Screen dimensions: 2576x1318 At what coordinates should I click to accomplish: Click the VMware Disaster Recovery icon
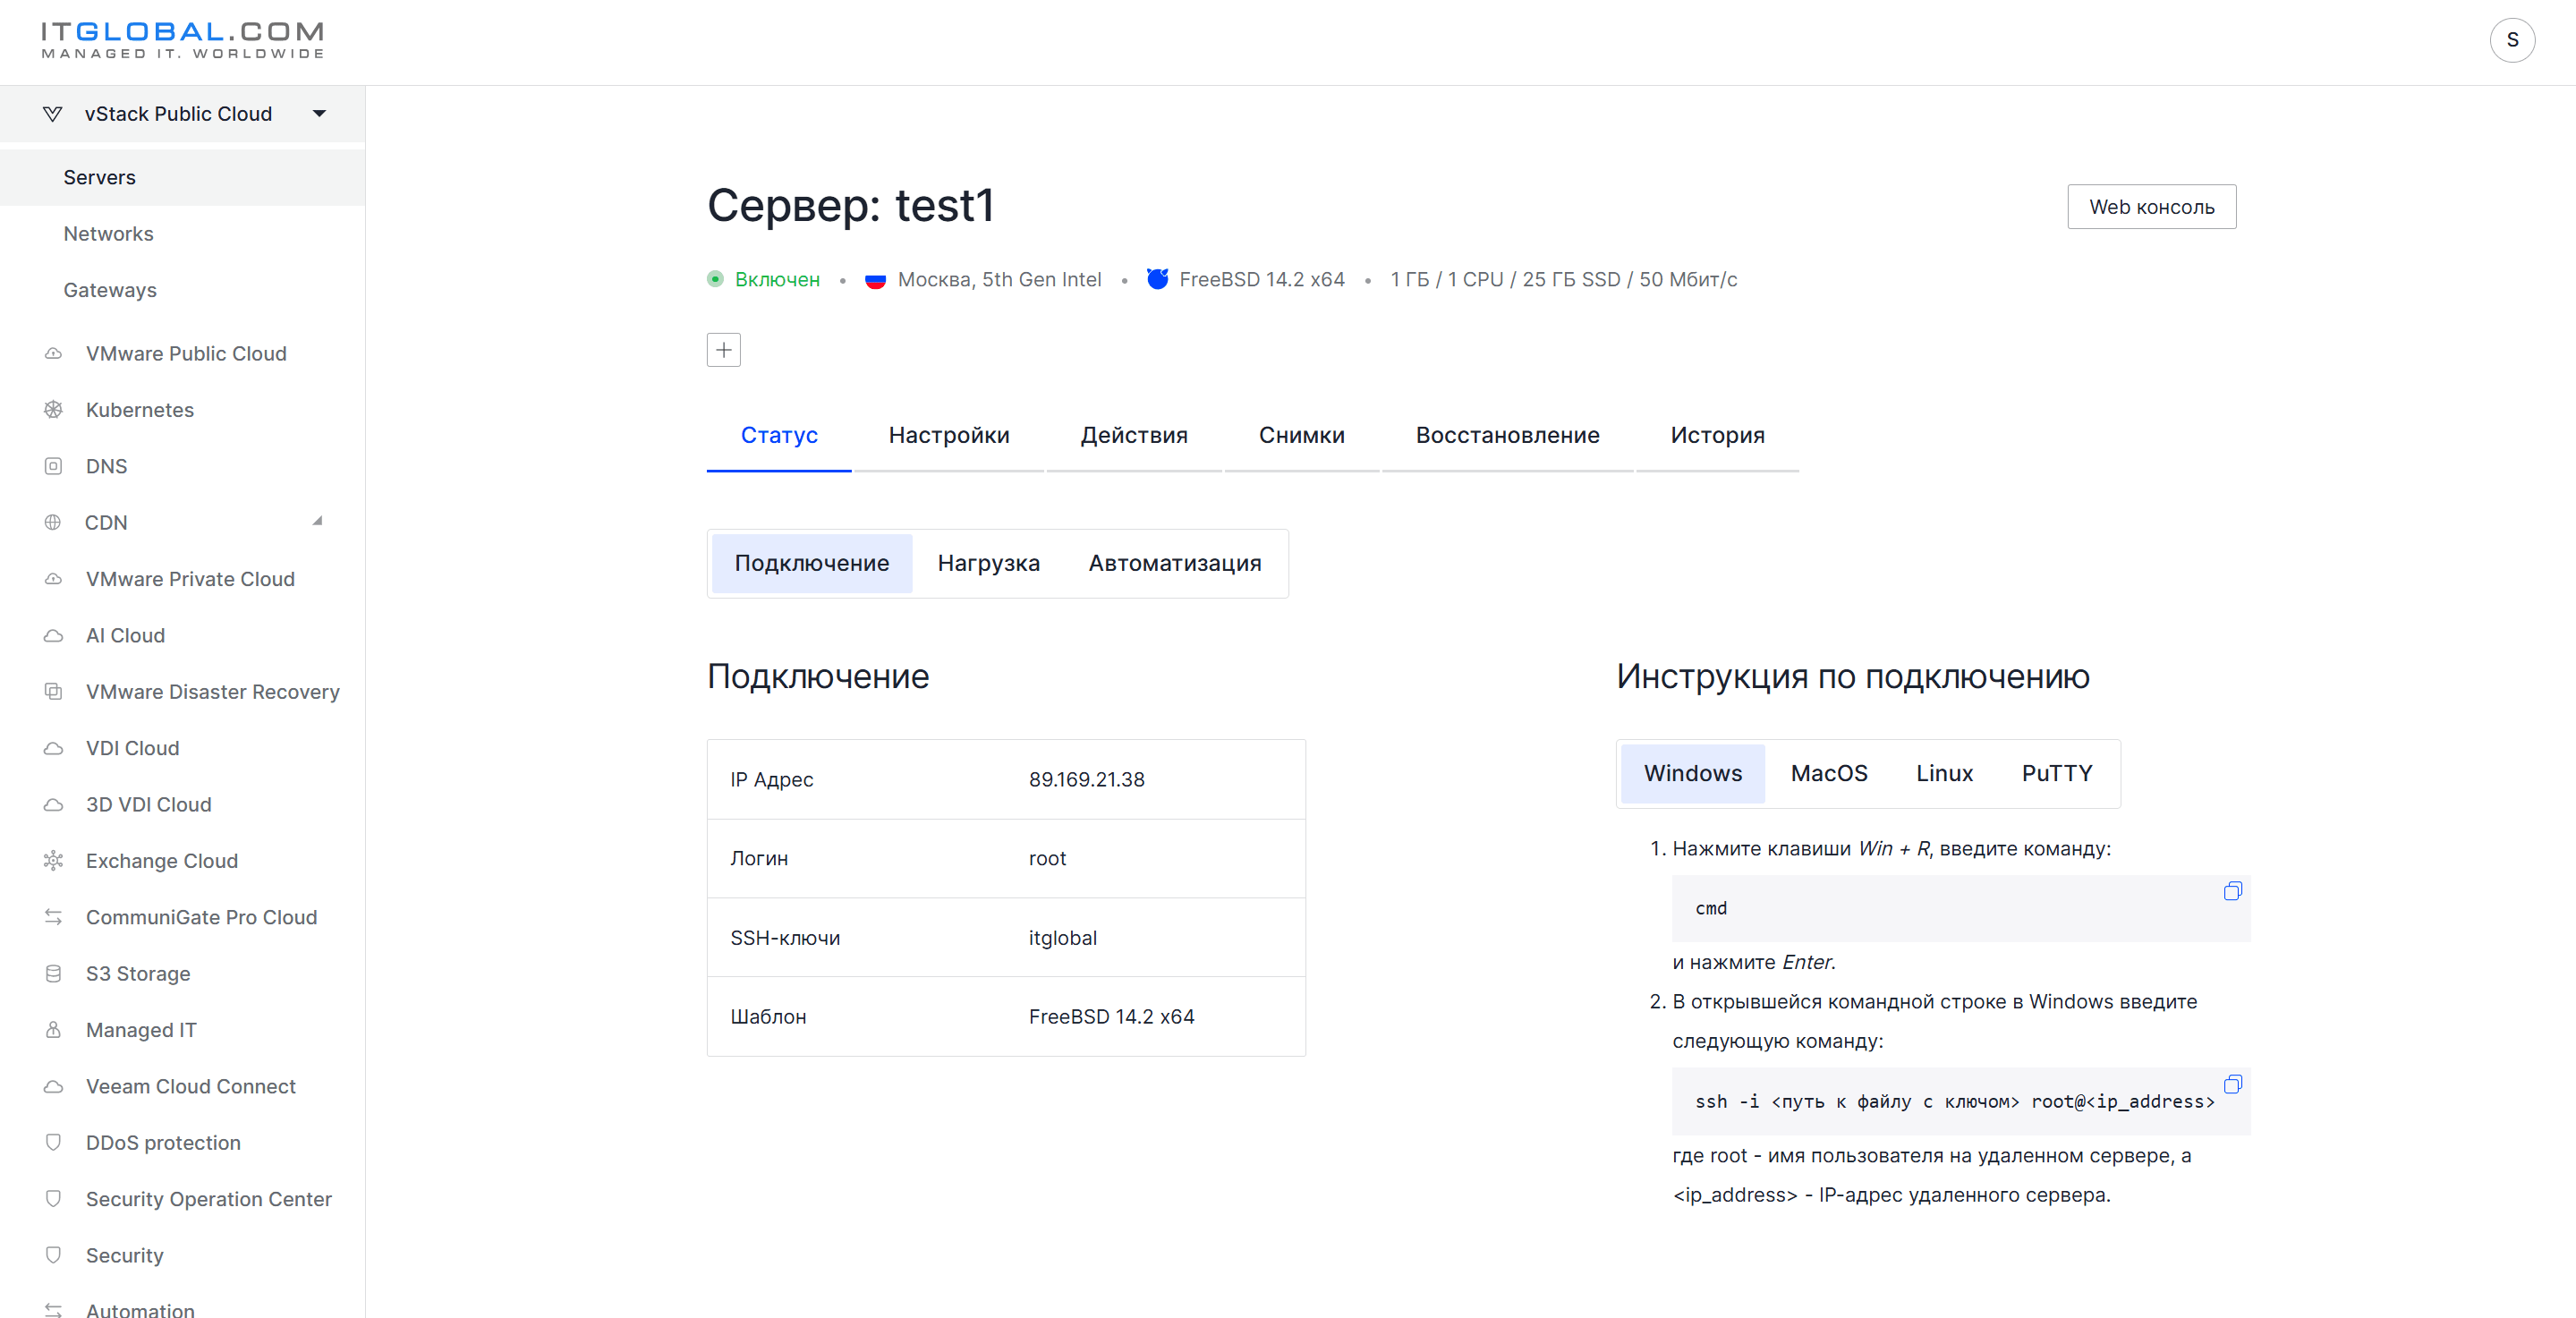coord(54,692)
